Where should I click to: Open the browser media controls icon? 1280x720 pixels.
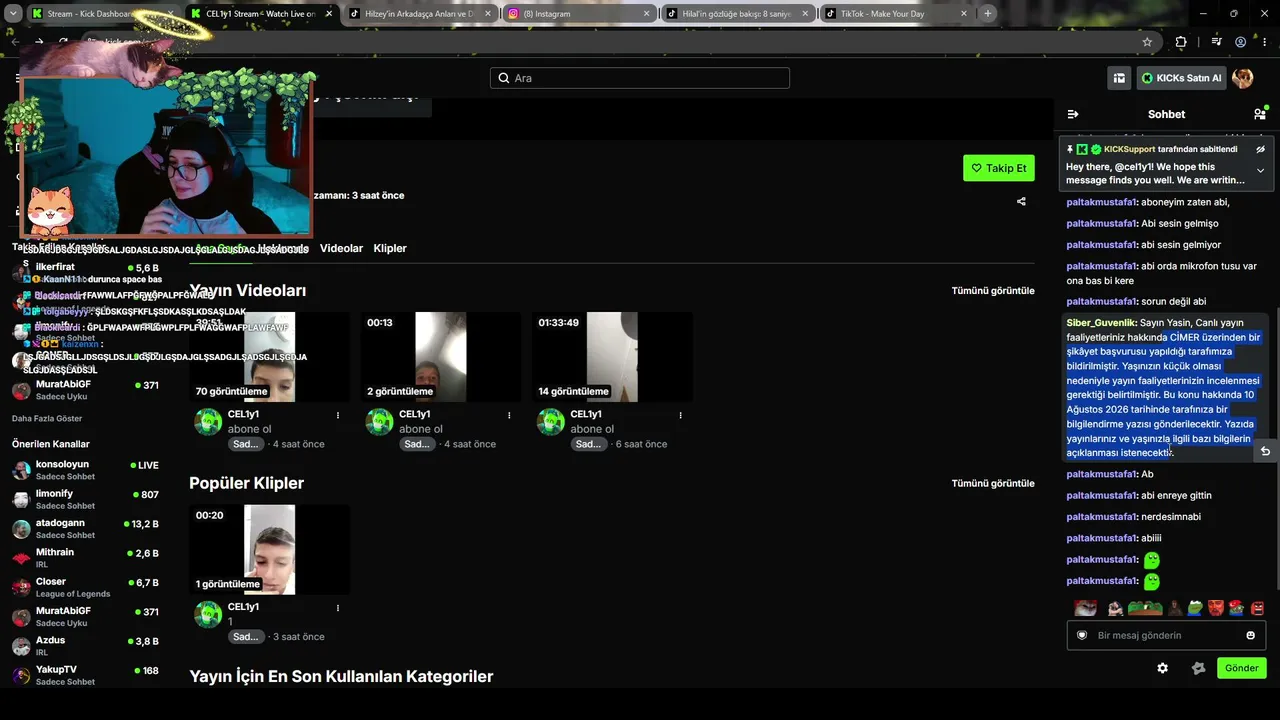1216,42
